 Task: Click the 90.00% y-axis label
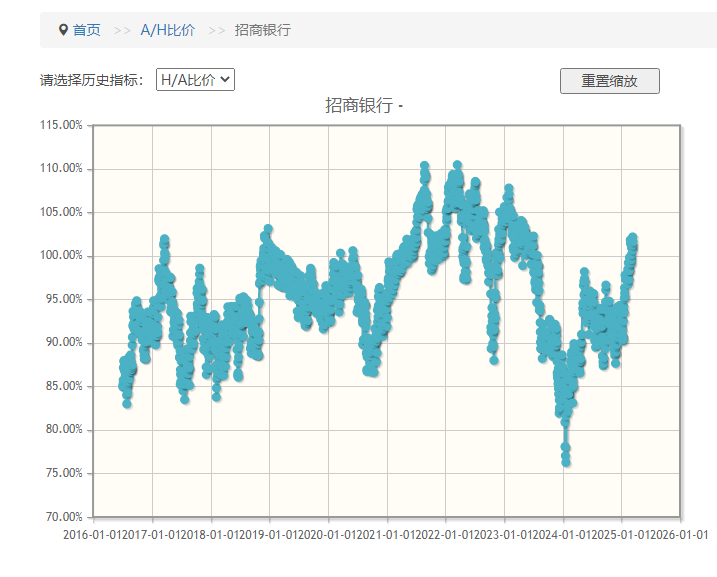64,342
